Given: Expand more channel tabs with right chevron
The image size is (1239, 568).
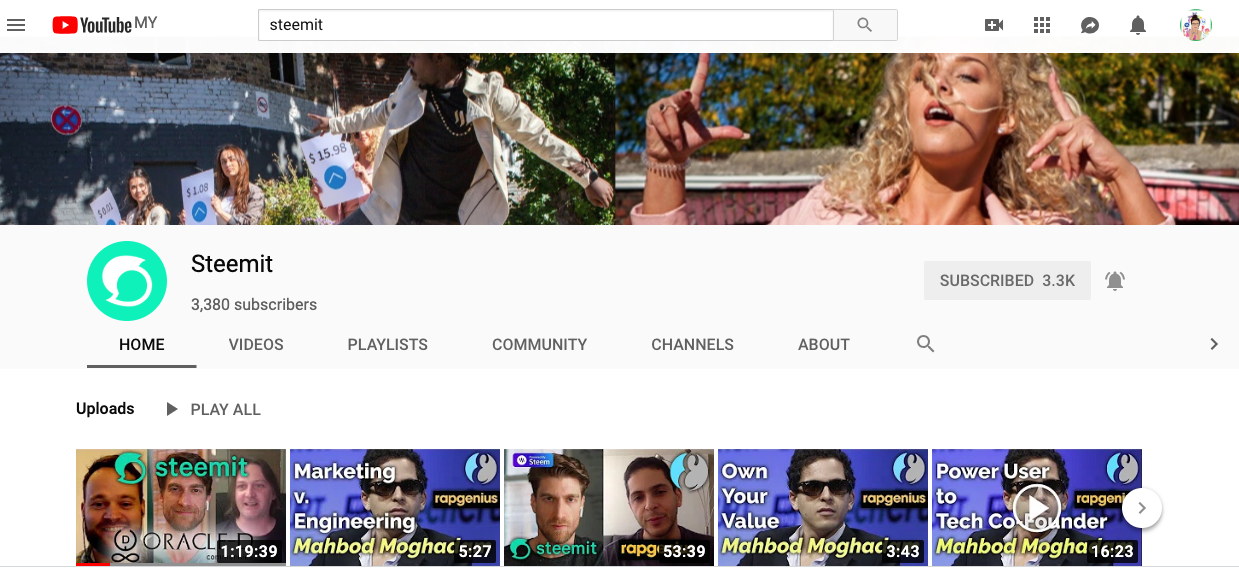Looking at the screenshot, I should tap(1214, 344).
